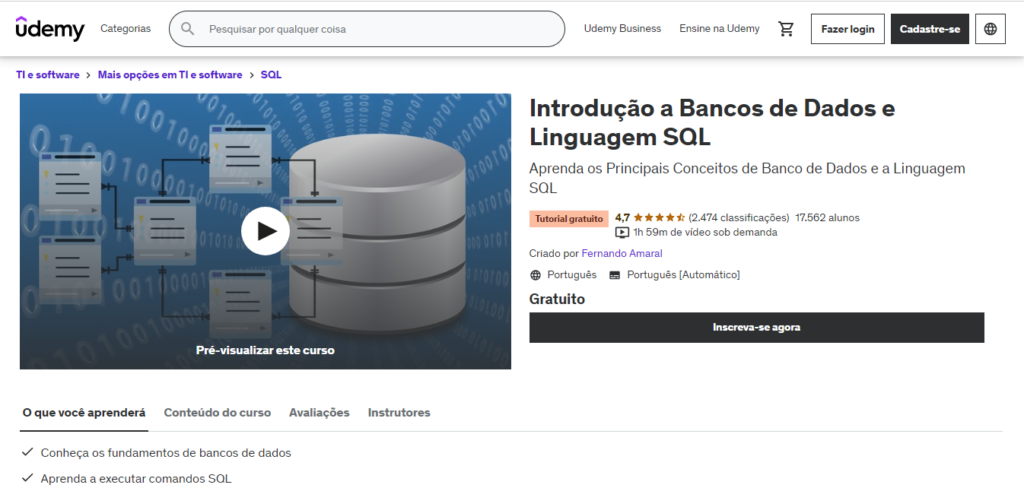The width and height of the screenshot is (1024, 488).
Task: Open Ensine na Udemy link
Action: pos(719,29)
